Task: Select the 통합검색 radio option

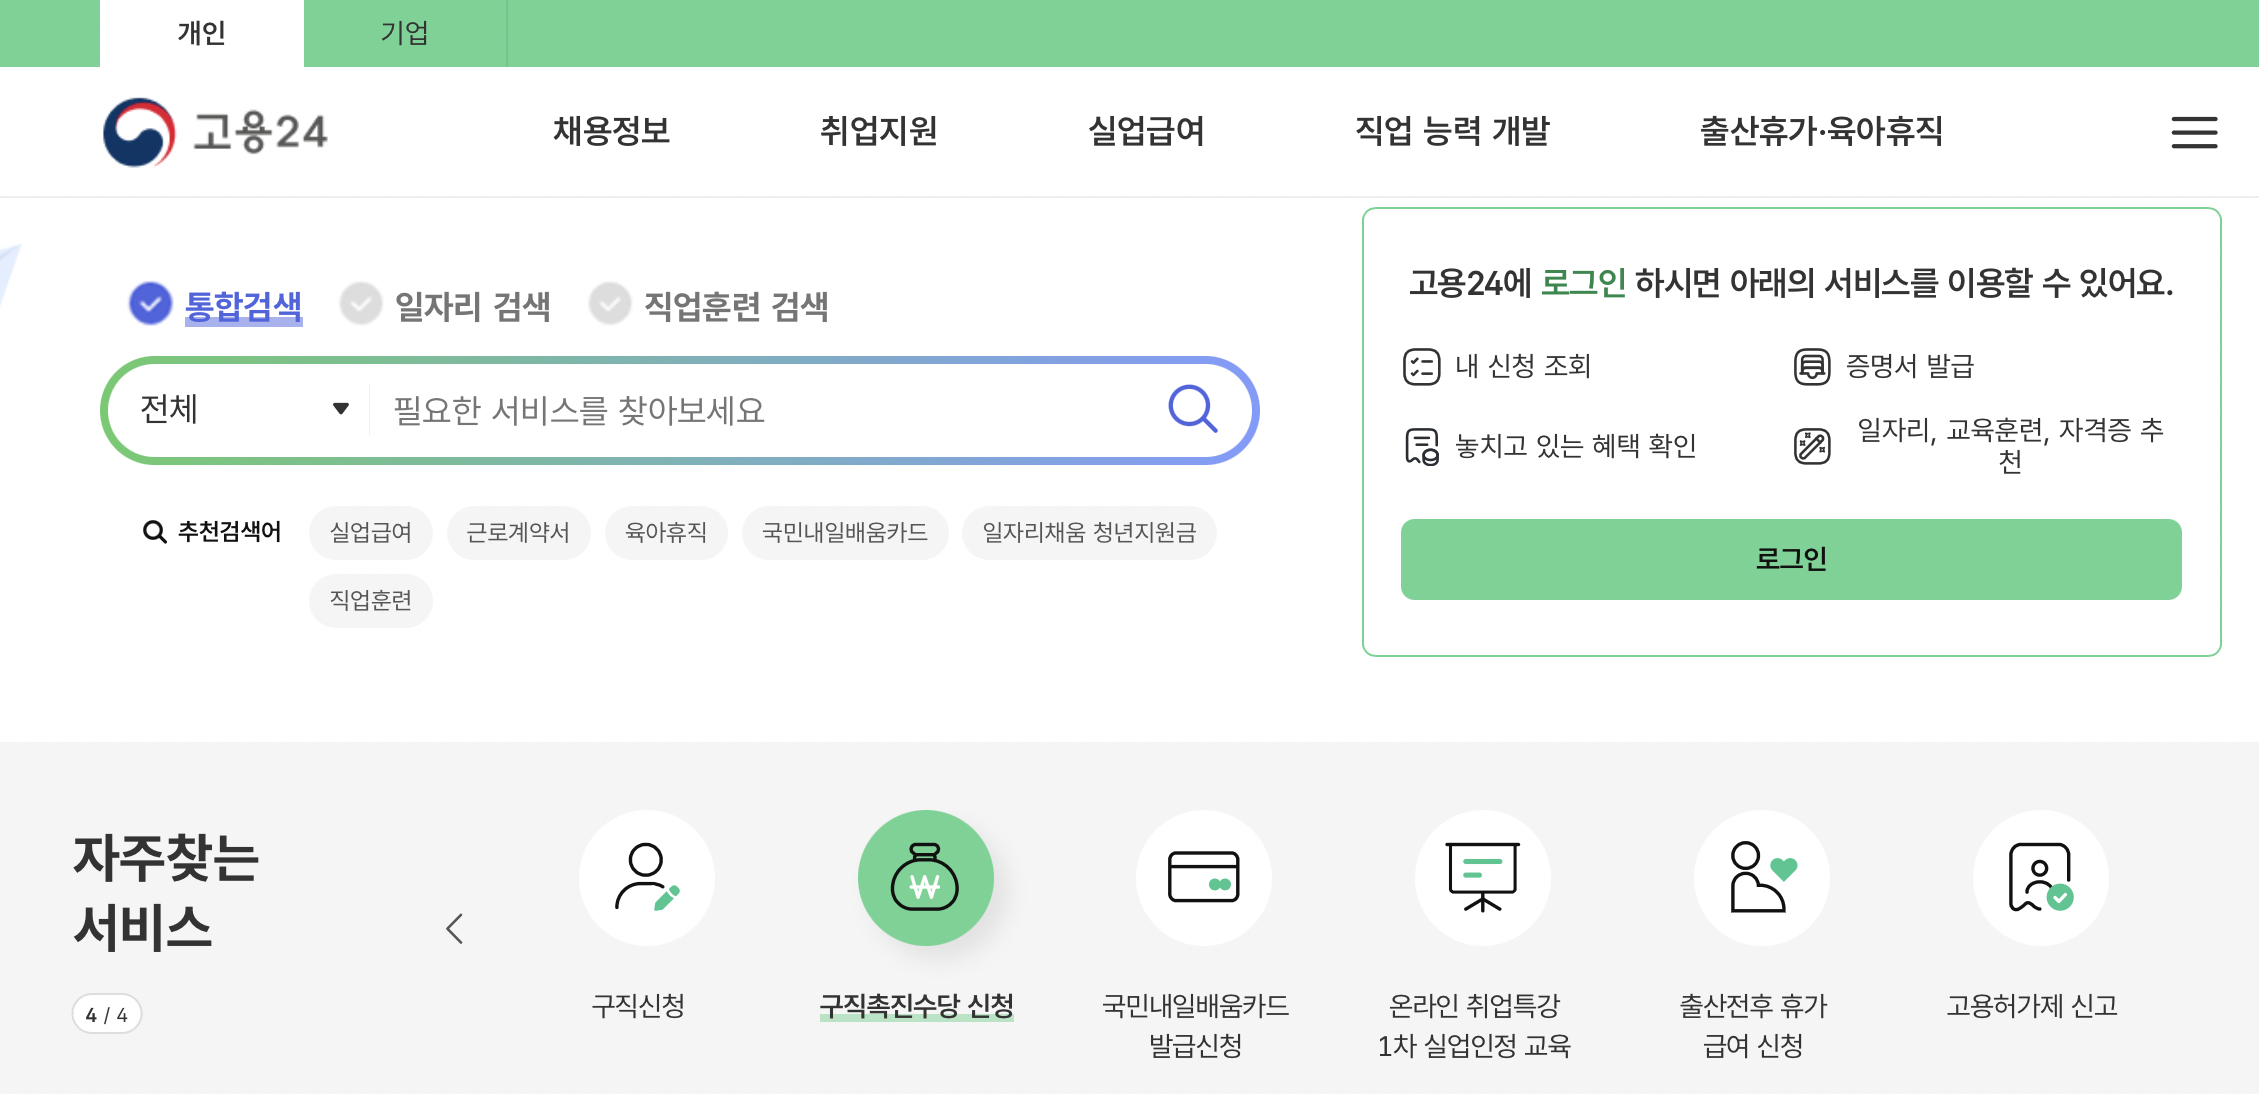Action: coord(151,304)
